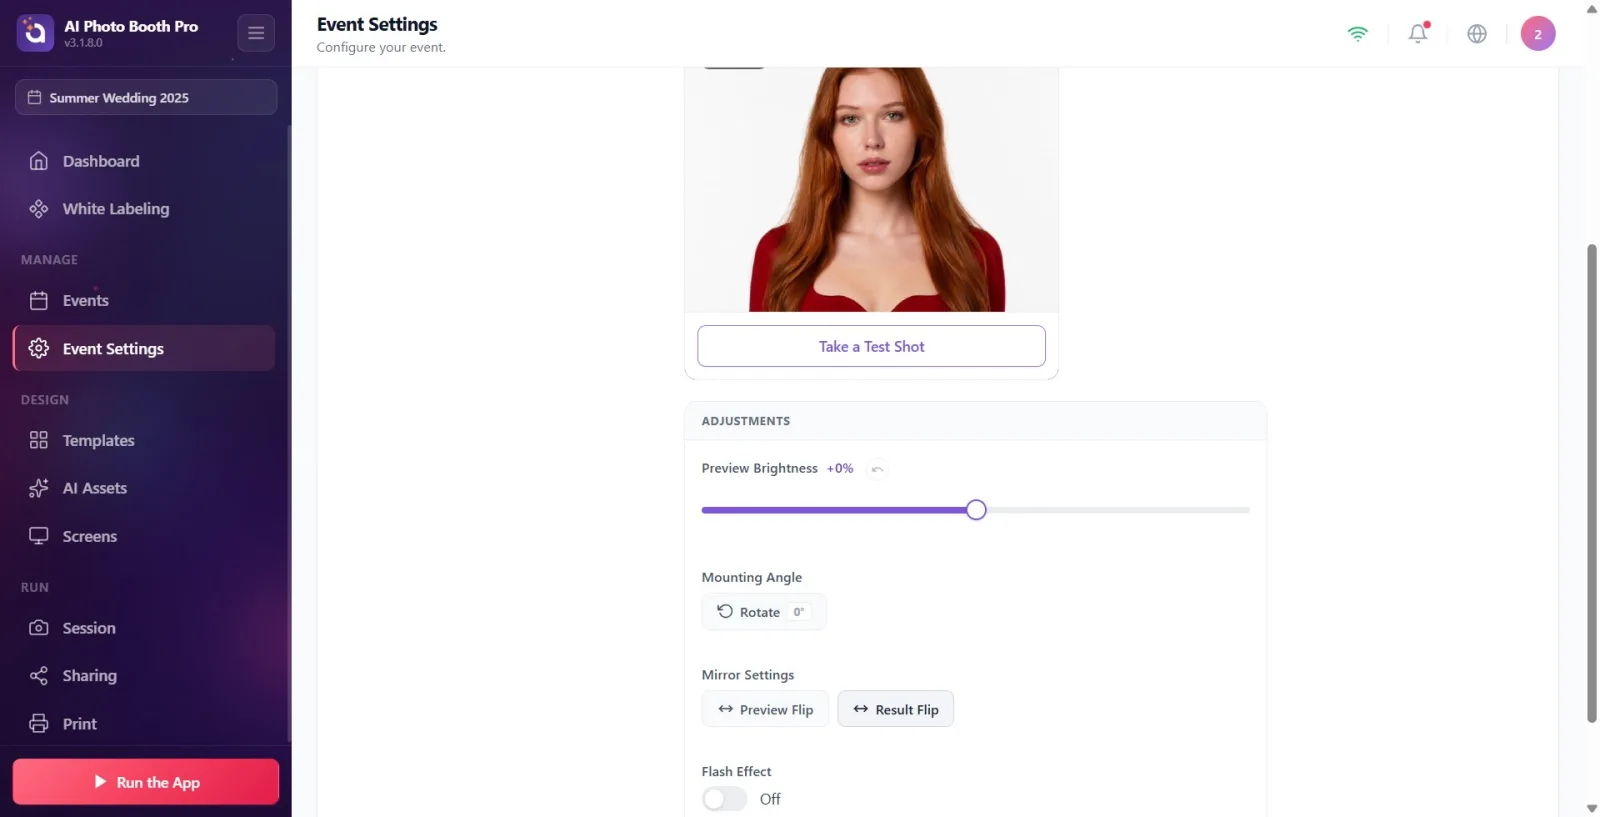Click Take a Test Shot button
The height and width of the screenshot is (817, 1600).
871,346
